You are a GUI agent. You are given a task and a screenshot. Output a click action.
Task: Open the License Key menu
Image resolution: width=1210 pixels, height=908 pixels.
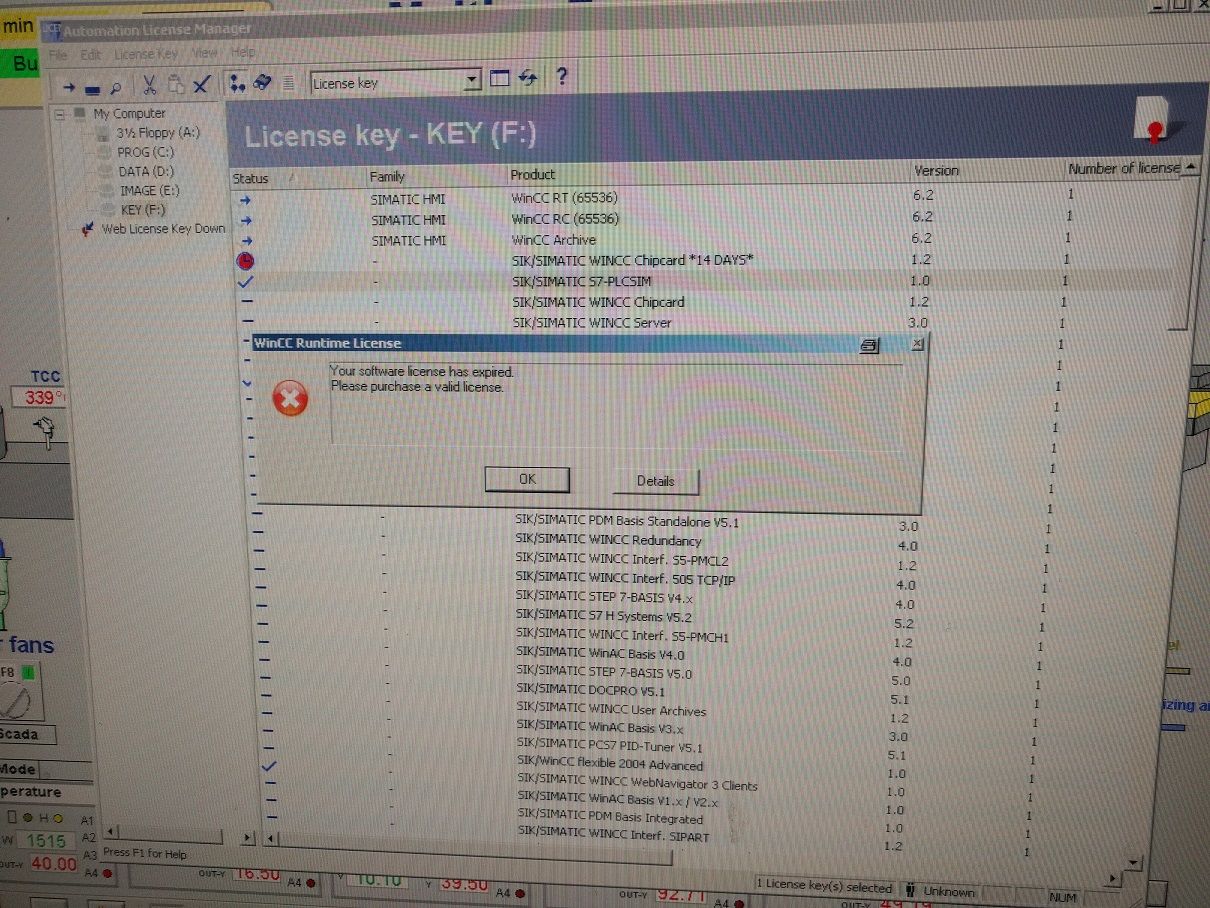(146, 54)
